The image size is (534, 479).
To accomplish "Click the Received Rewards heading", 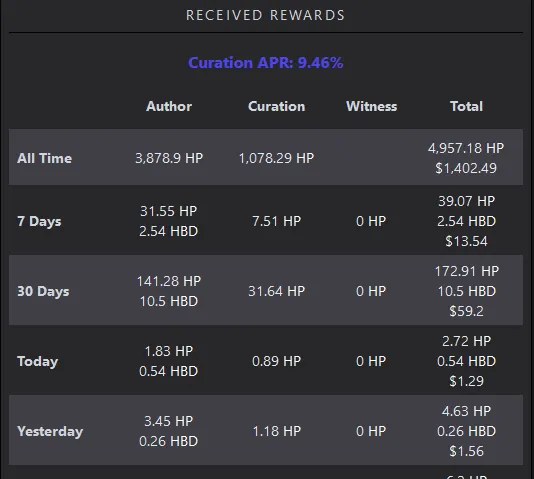I will pos(266,15).
